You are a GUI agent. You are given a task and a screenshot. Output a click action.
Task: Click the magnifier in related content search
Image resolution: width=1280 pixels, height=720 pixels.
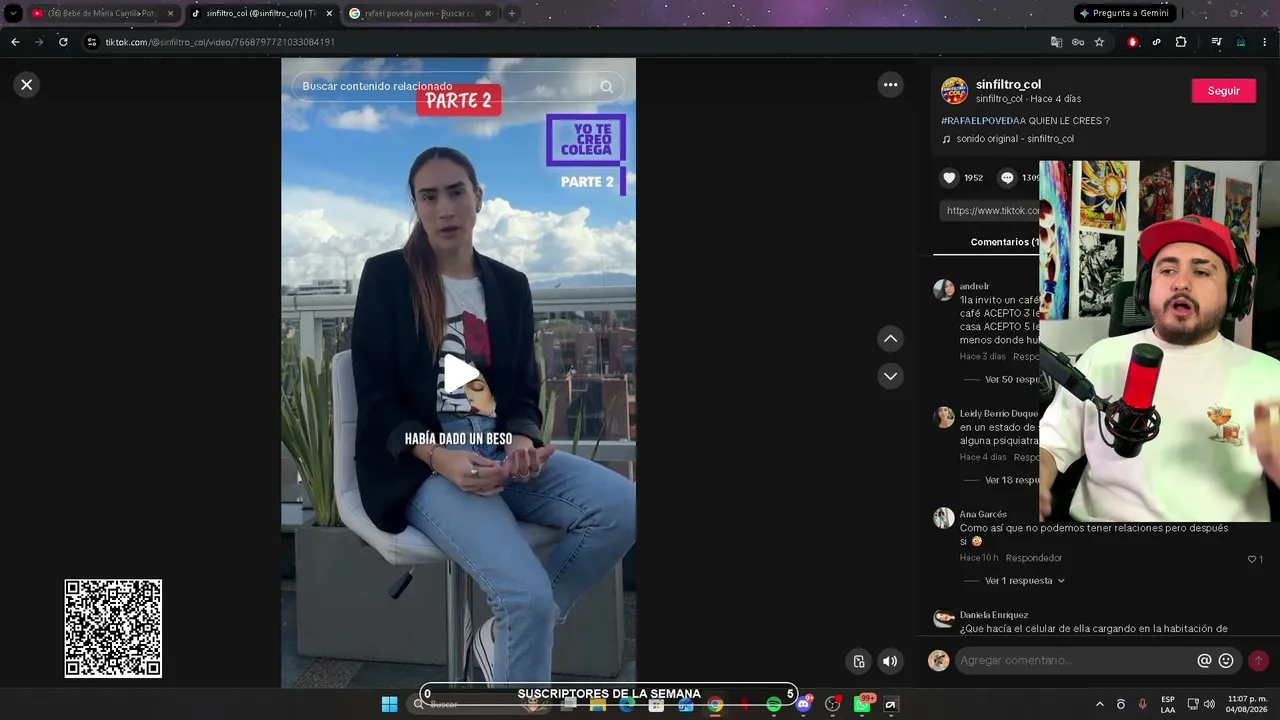point(607,87)
